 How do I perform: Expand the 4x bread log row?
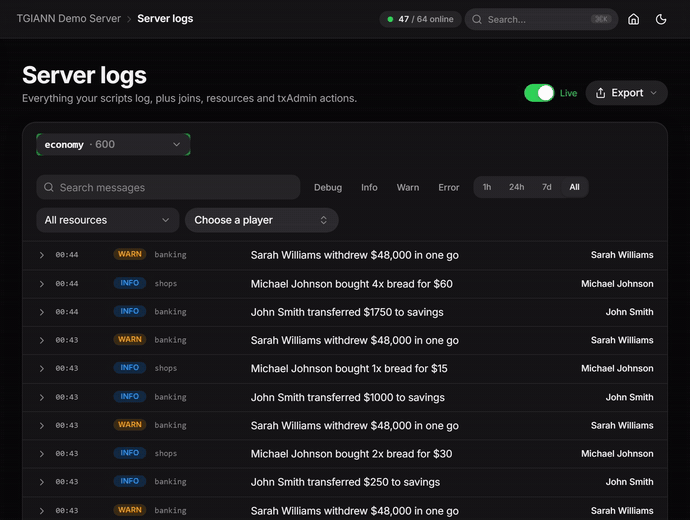[41, 284]
